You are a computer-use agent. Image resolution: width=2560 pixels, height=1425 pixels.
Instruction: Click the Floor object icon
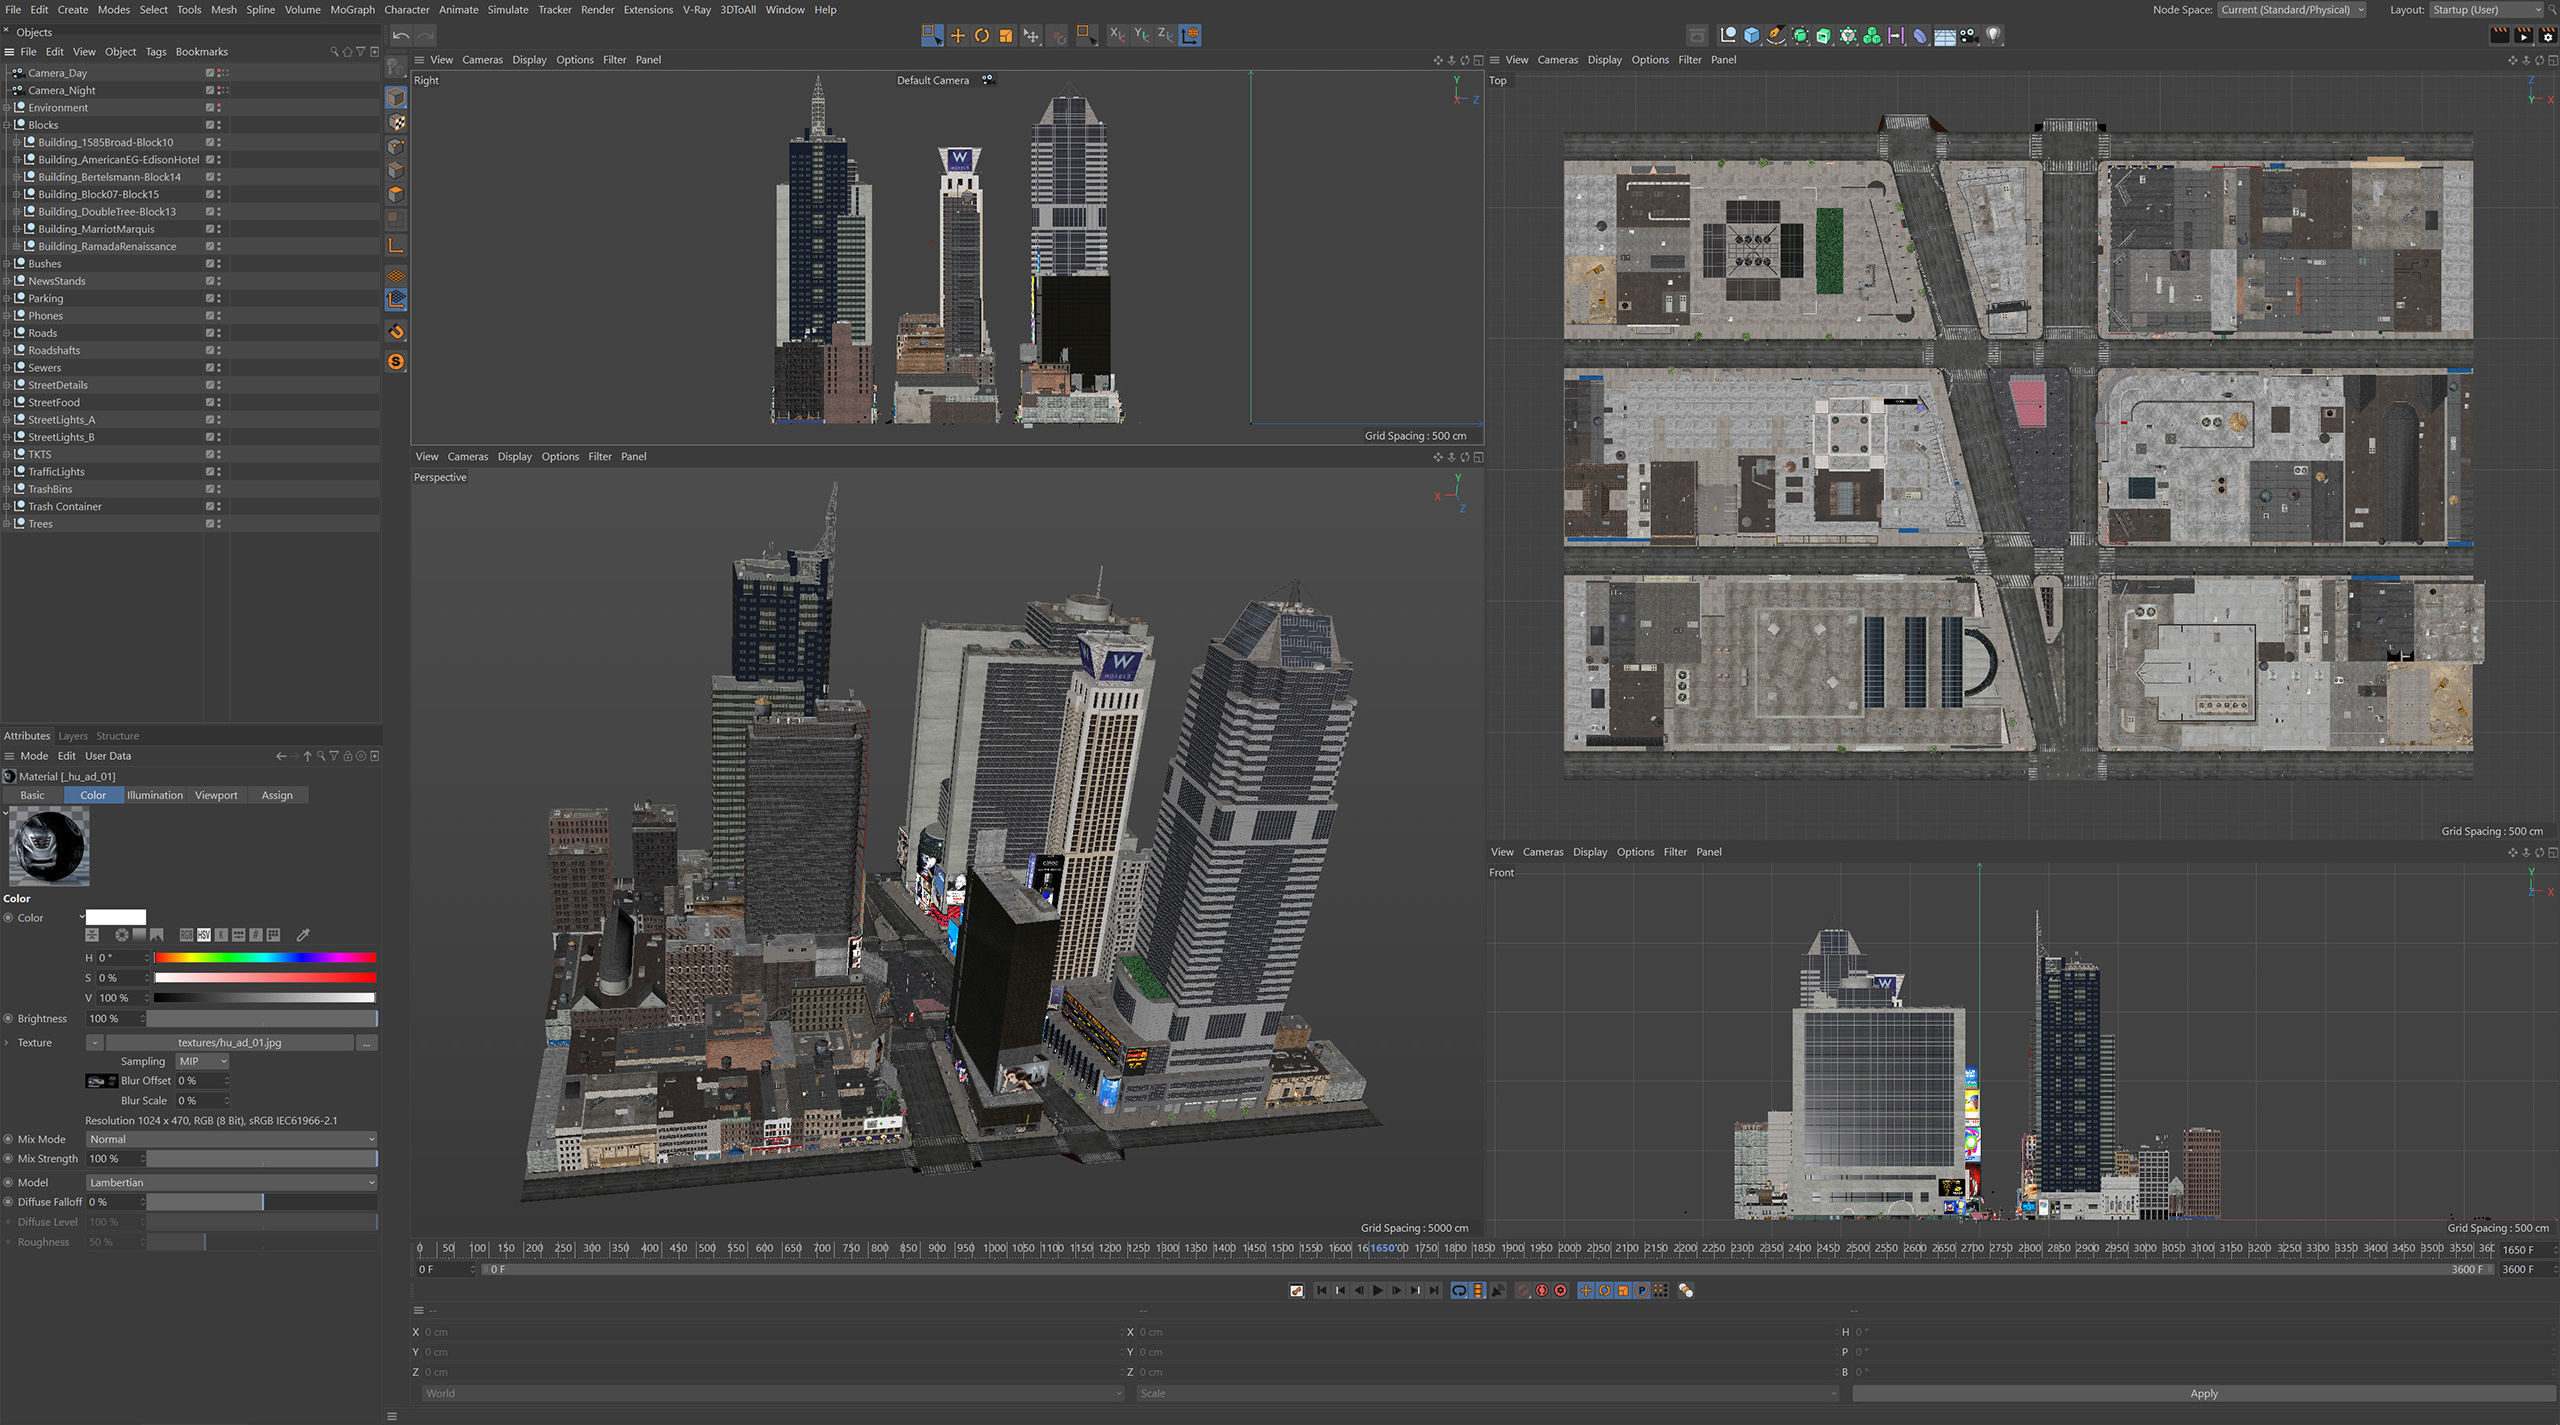(x=1944, y=36)
